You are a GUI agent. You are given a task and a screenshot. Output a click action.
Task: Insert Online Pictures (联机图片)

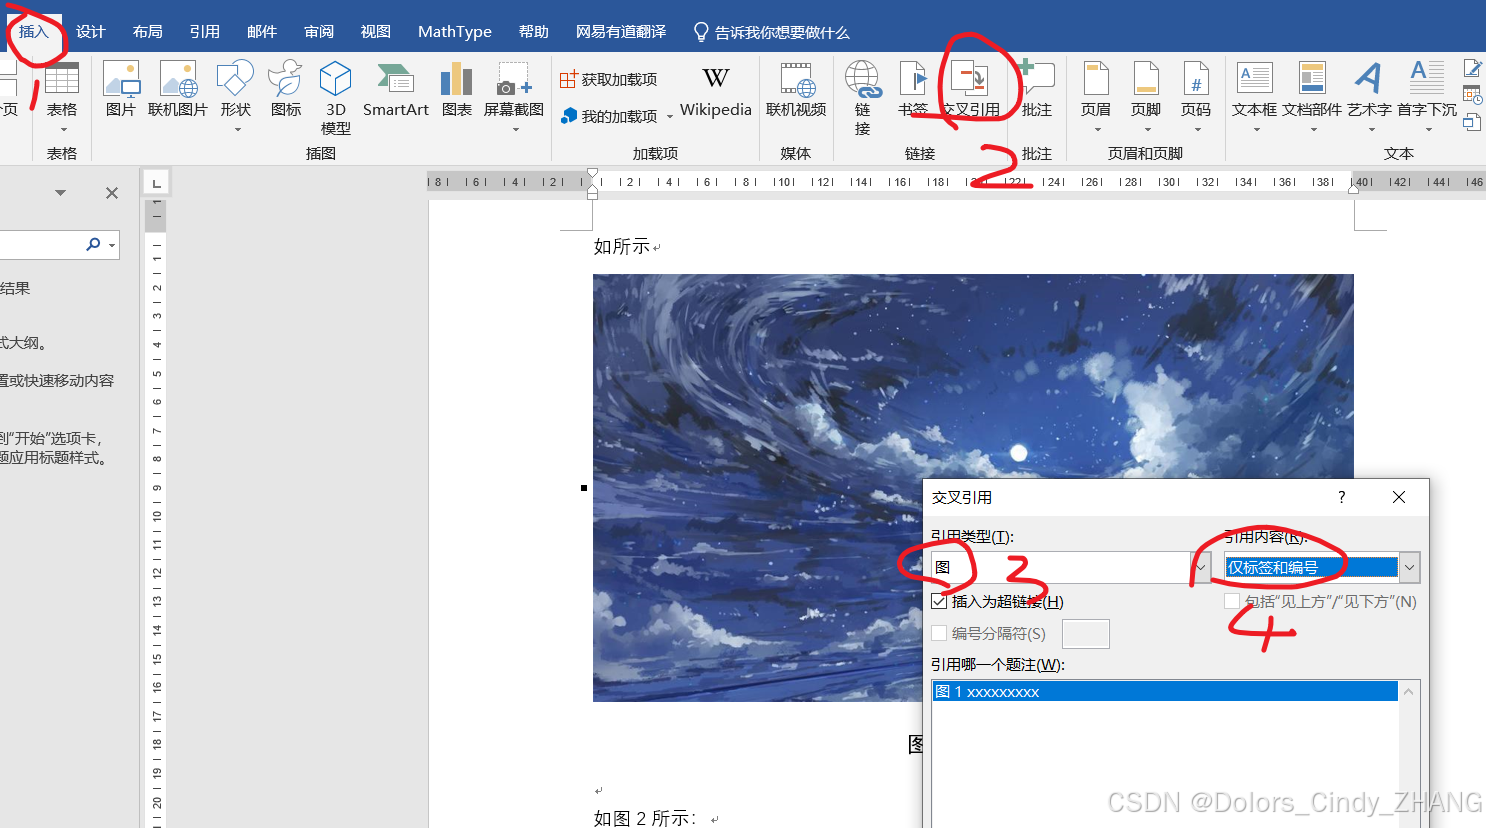pos(178,90)
